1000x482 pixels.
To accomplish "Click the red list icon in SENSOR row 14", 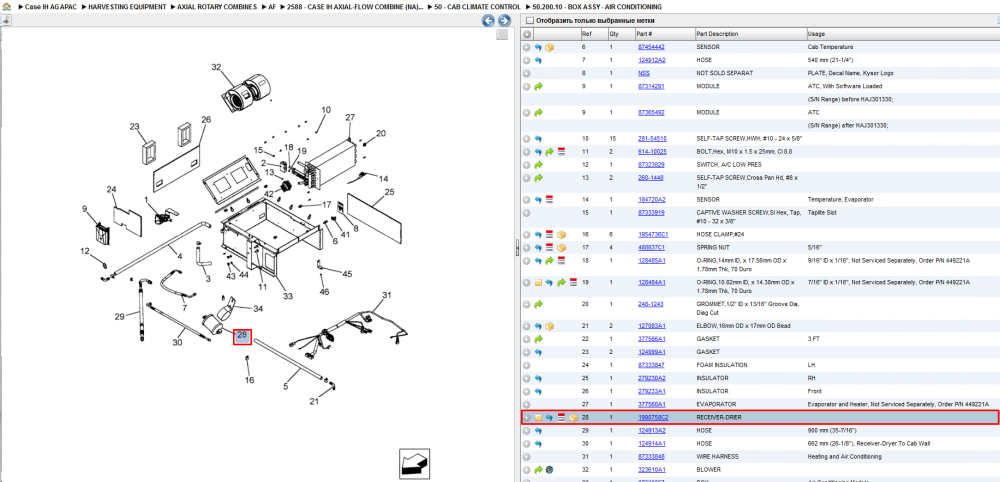I will pos(549,200).
